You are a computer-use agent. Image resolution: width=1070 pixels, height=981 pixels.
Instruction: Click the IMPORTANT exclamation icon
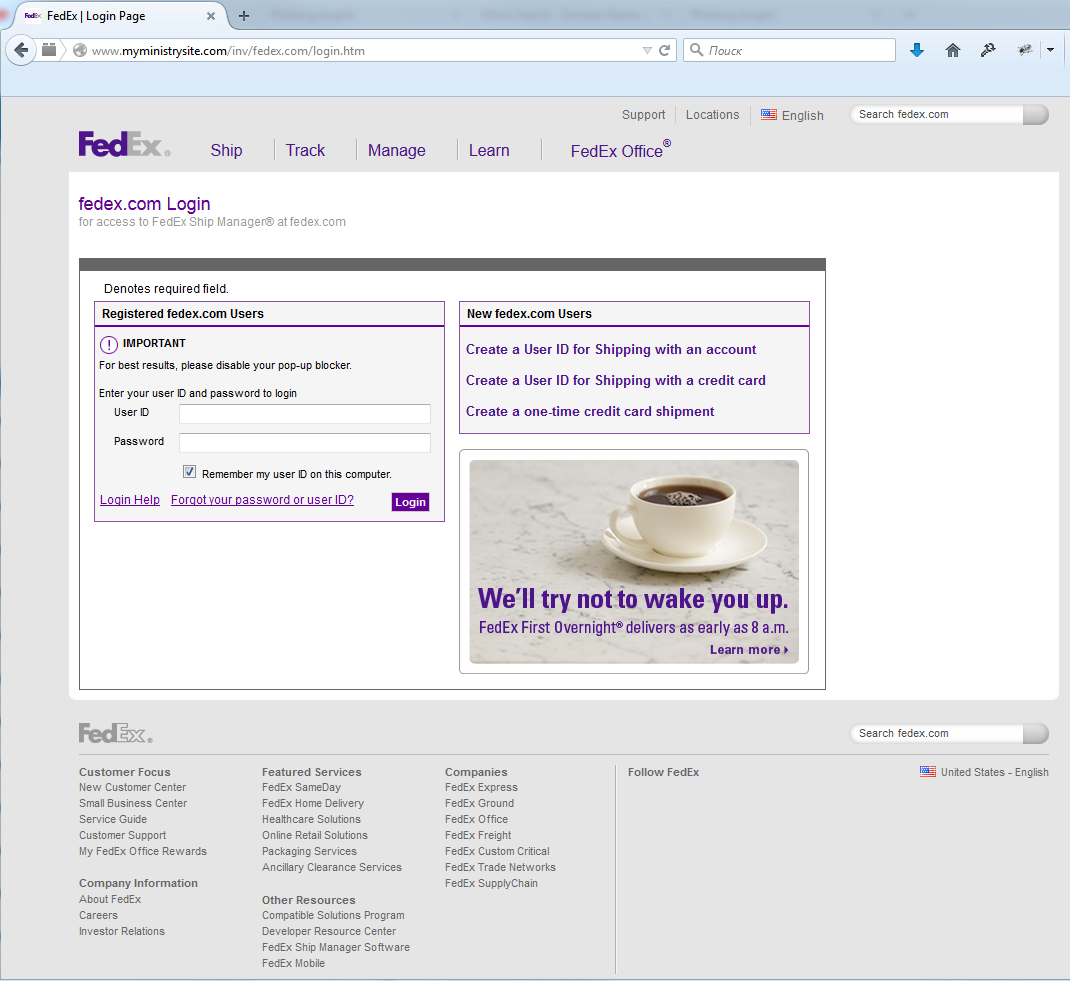point(109,345)
